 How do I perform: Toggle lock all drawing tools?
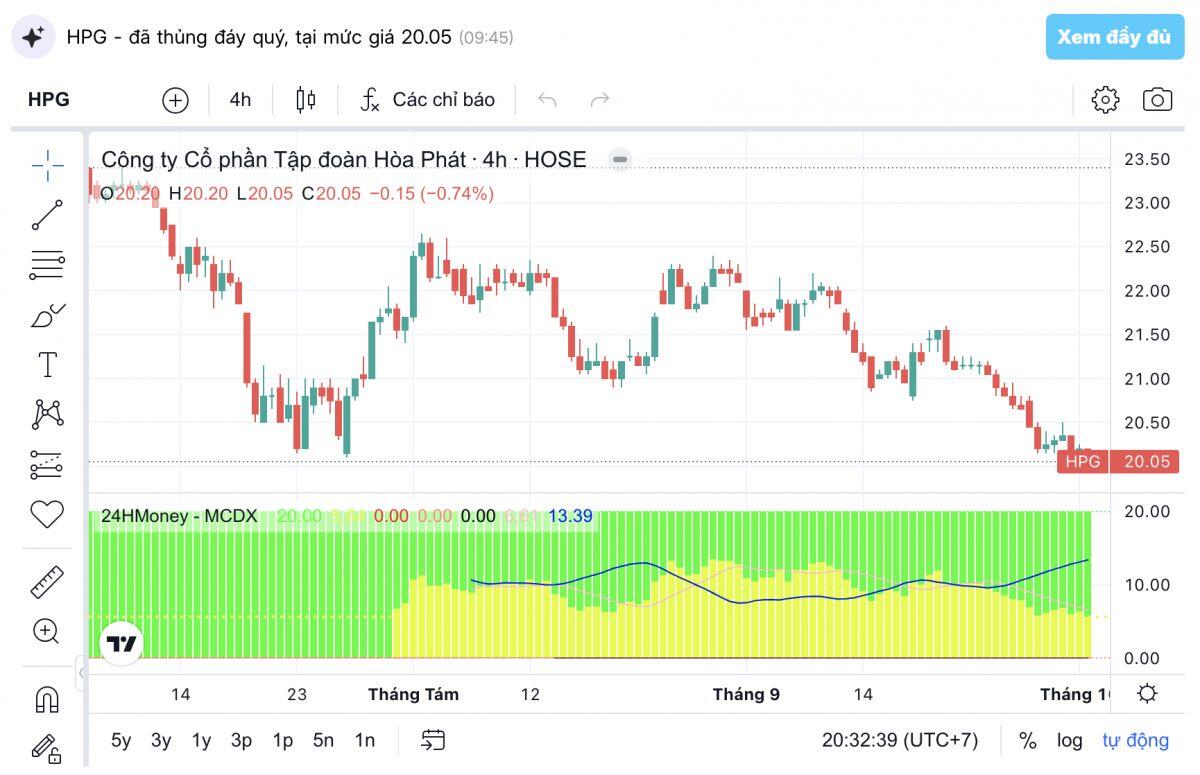[x=47, y=747]
